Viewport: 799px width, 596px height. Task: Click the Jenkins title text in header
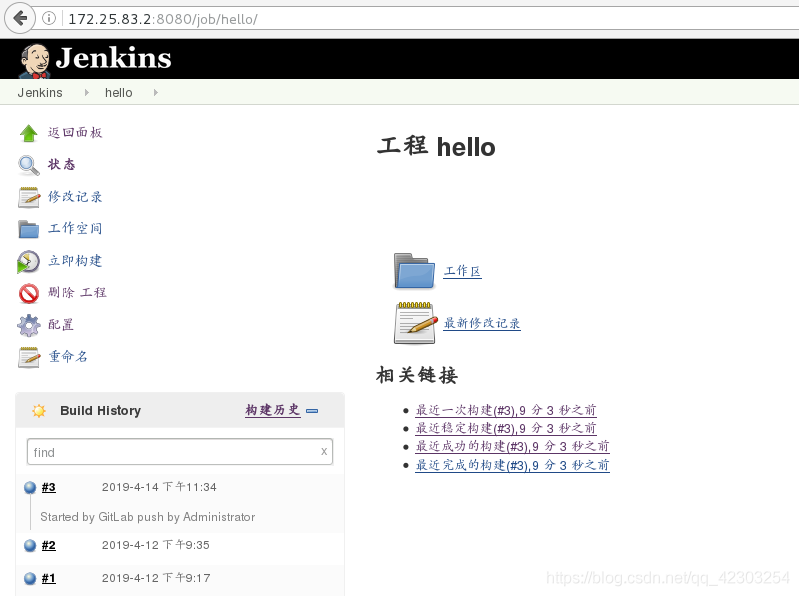point(114,58)
